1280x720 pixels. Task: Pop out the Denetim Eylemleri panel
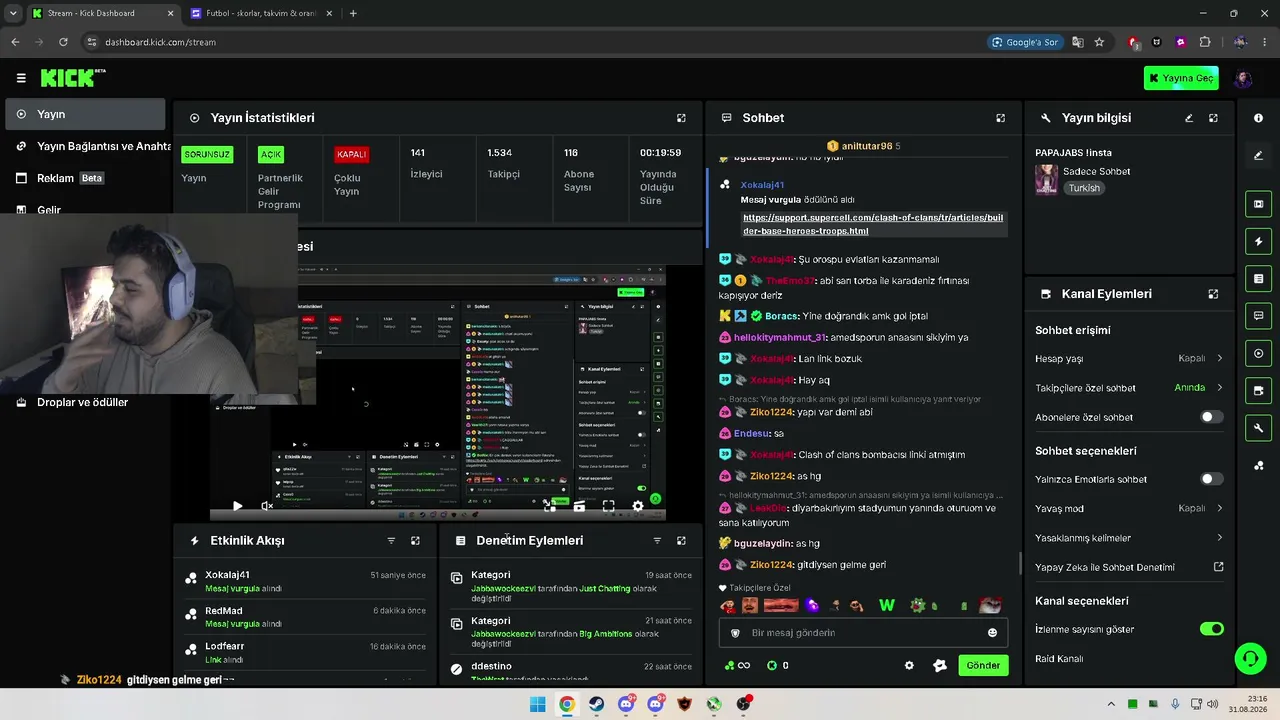point(681,540)
